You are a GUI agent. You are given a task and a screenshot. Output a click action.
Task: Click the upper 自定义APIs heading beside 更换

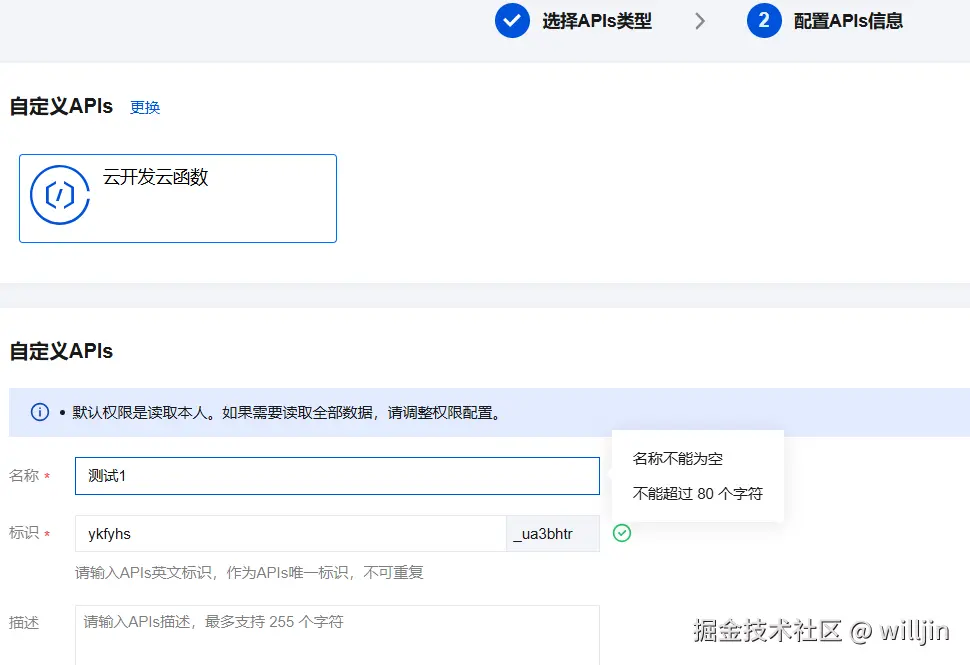(x=61, y=106)
